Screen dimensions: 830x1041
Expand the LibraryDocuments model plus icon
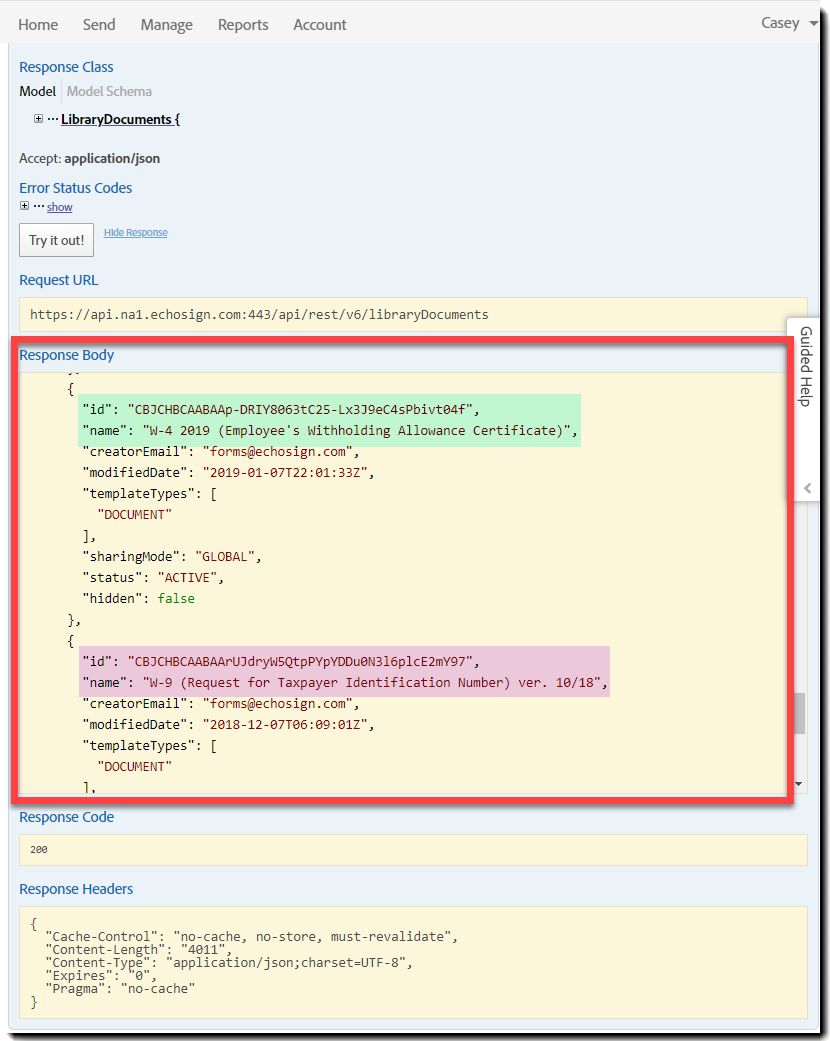point(39,118)
